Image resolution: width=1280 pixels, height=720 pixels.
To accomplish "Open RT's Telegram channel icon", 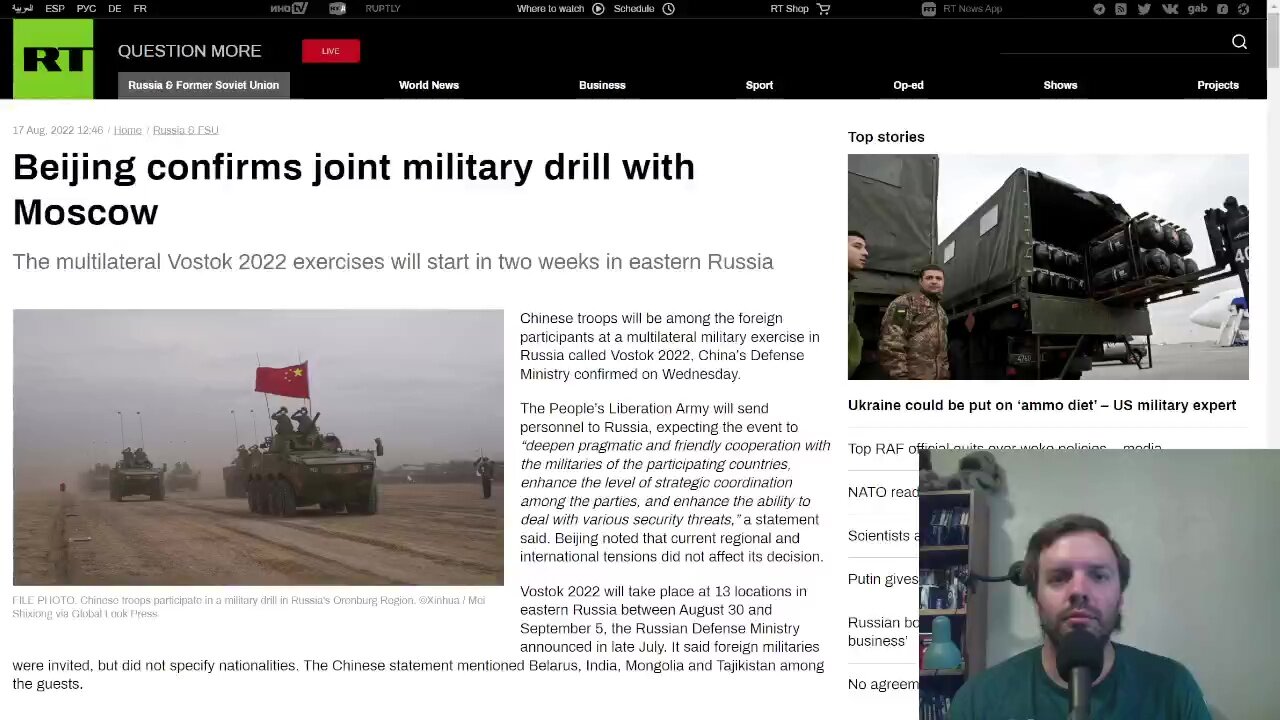I will 1099,9.
